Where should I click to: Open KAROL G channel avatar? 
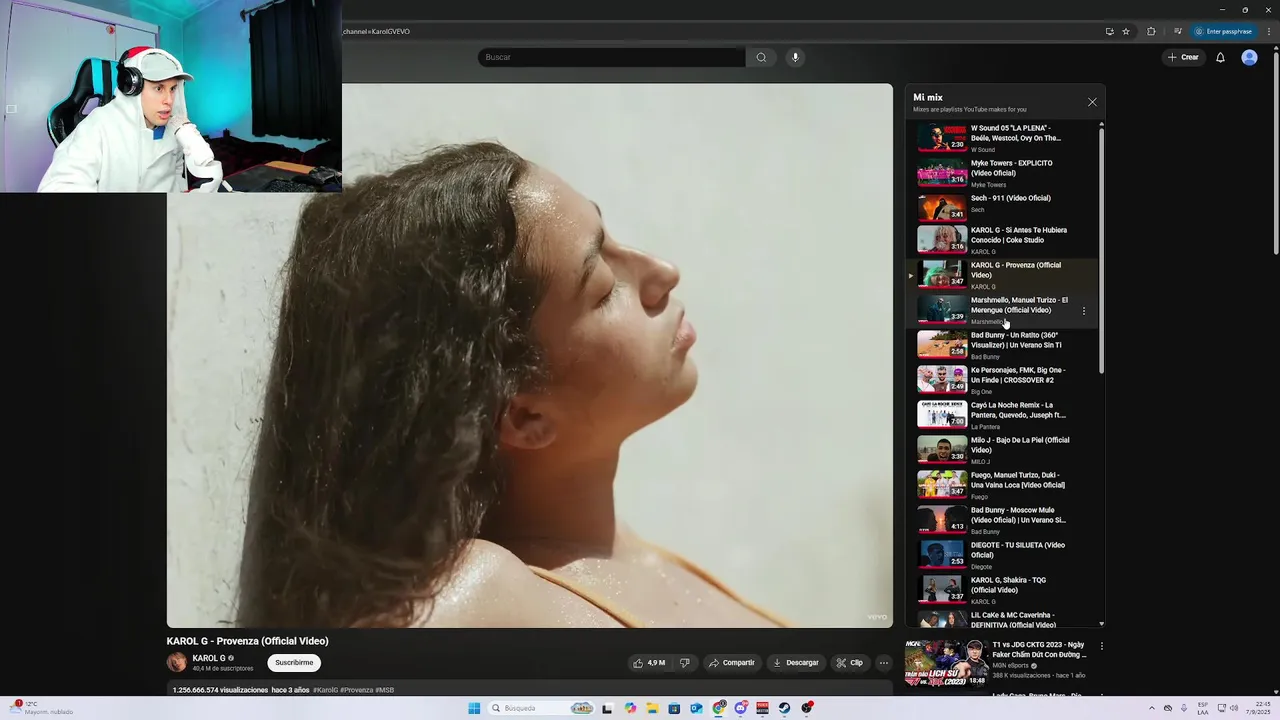coord(177,662)
